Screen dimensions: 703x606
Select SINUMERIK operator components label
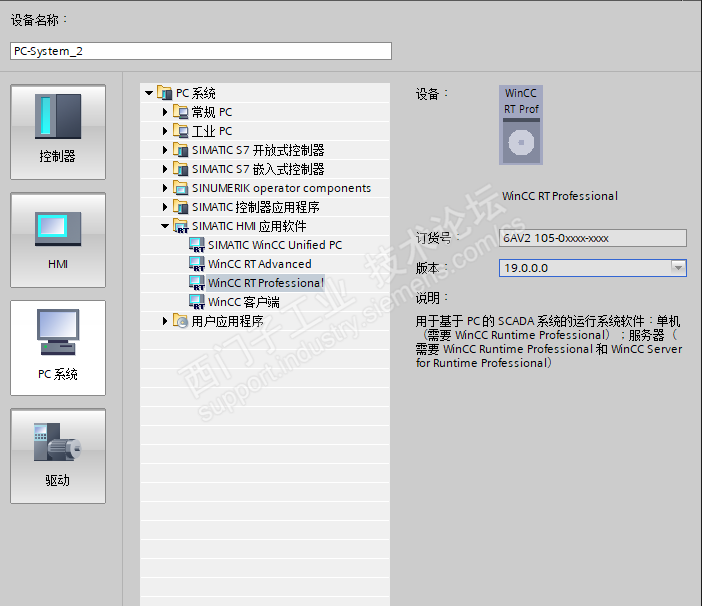click(282, 188)
